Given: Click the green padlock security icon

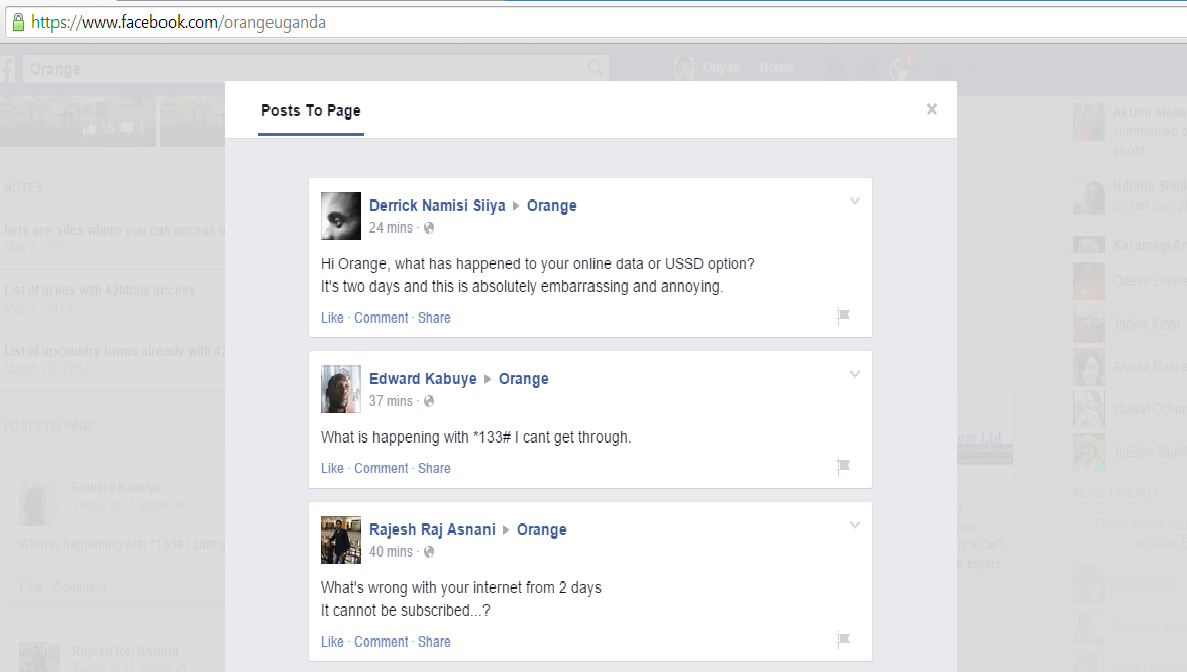Looking at the screenshot, I should (18, 23).
